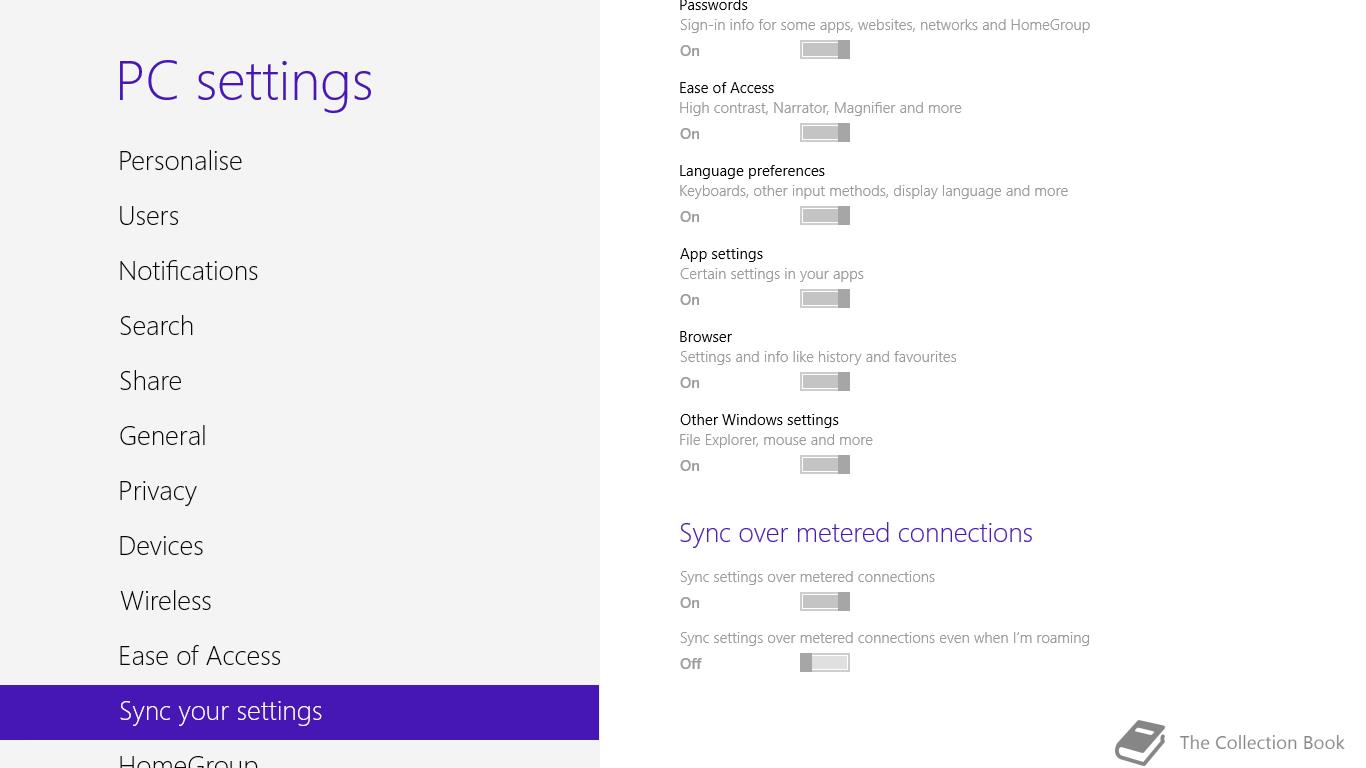Click The Collection Book logo icon
This screenshot has height=768, width=1366.
click(1141, 743)
